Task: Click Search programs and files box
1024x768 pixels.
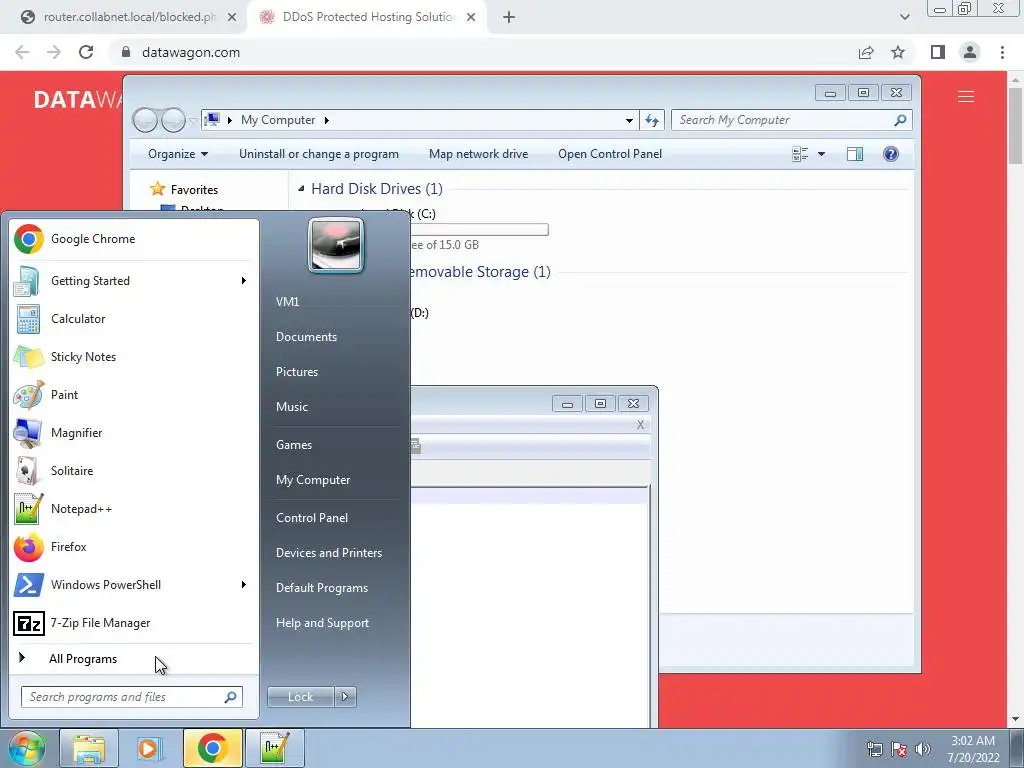Action: pos(132,697)
